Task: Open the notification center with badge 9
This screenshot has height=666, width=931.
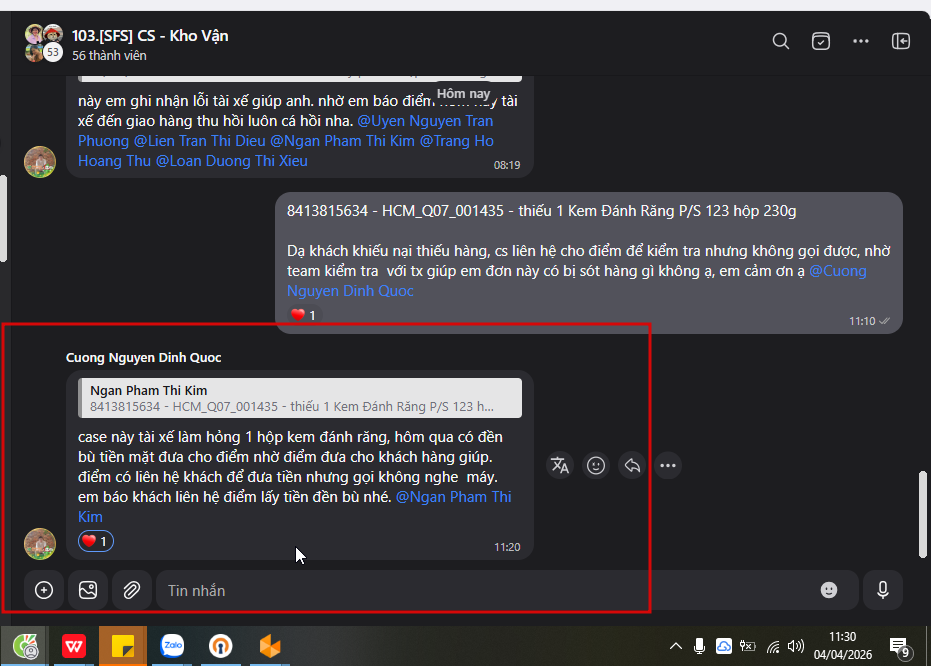Action: coord(900,647)
